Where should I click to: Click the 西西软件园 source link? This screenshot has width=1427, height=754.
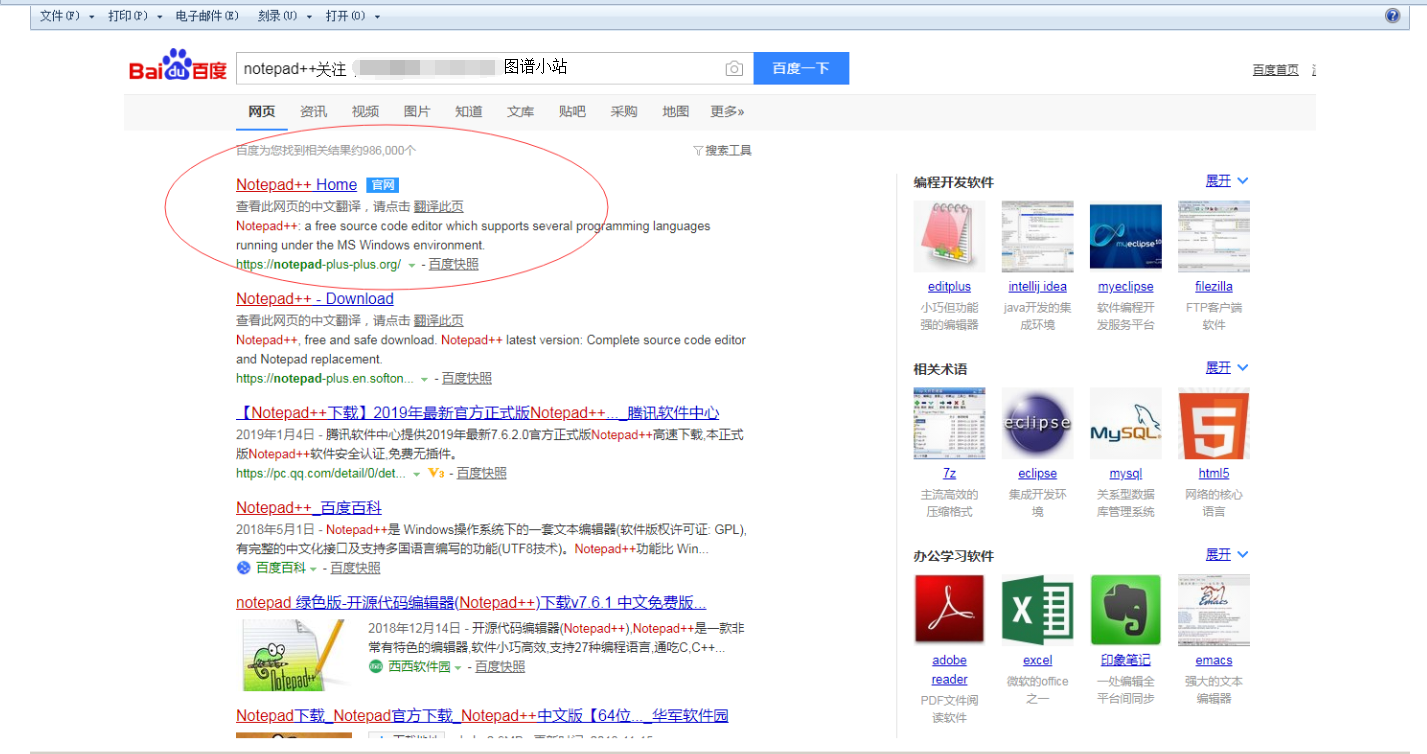(419, 667)
